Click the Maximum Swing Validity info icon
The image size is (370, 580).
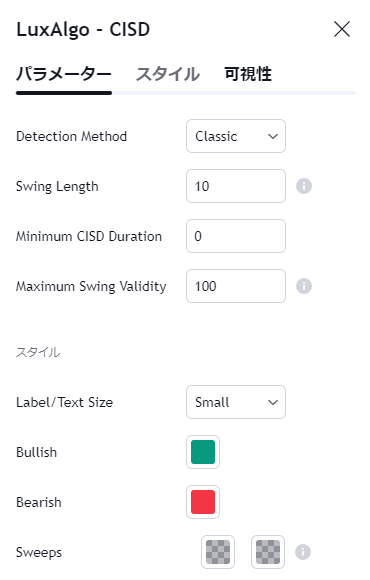[x=304, y=286]
